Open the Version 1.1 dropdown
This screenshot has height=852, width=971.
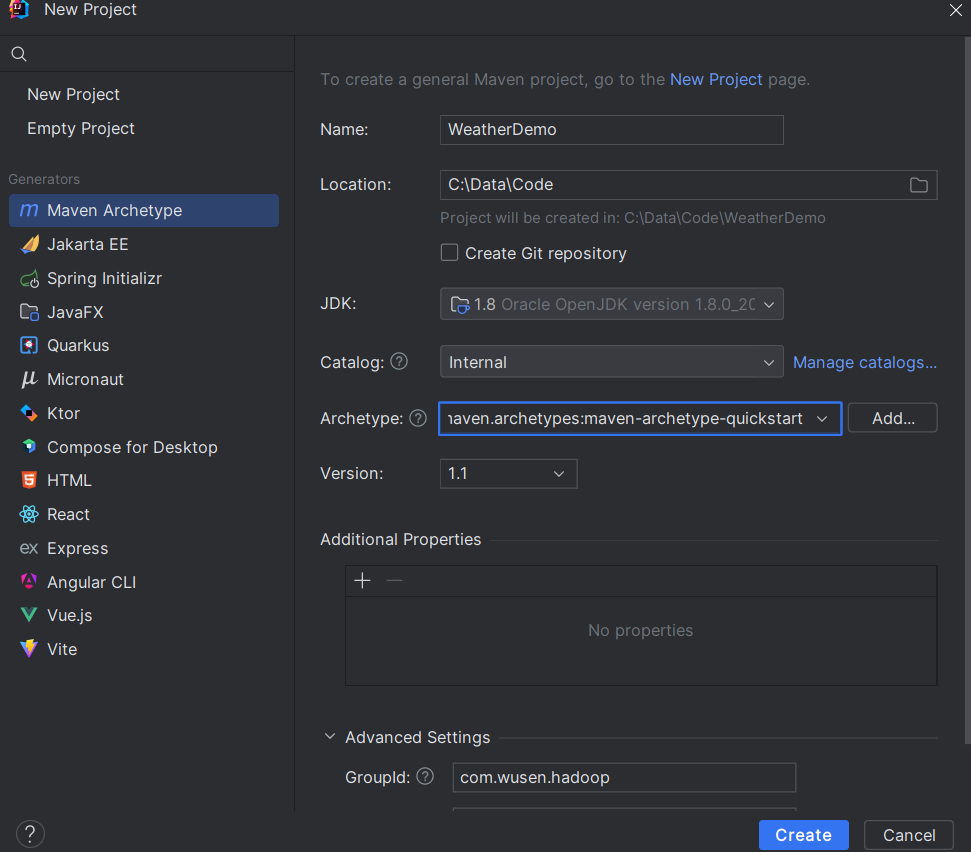[x=508, y=474]
